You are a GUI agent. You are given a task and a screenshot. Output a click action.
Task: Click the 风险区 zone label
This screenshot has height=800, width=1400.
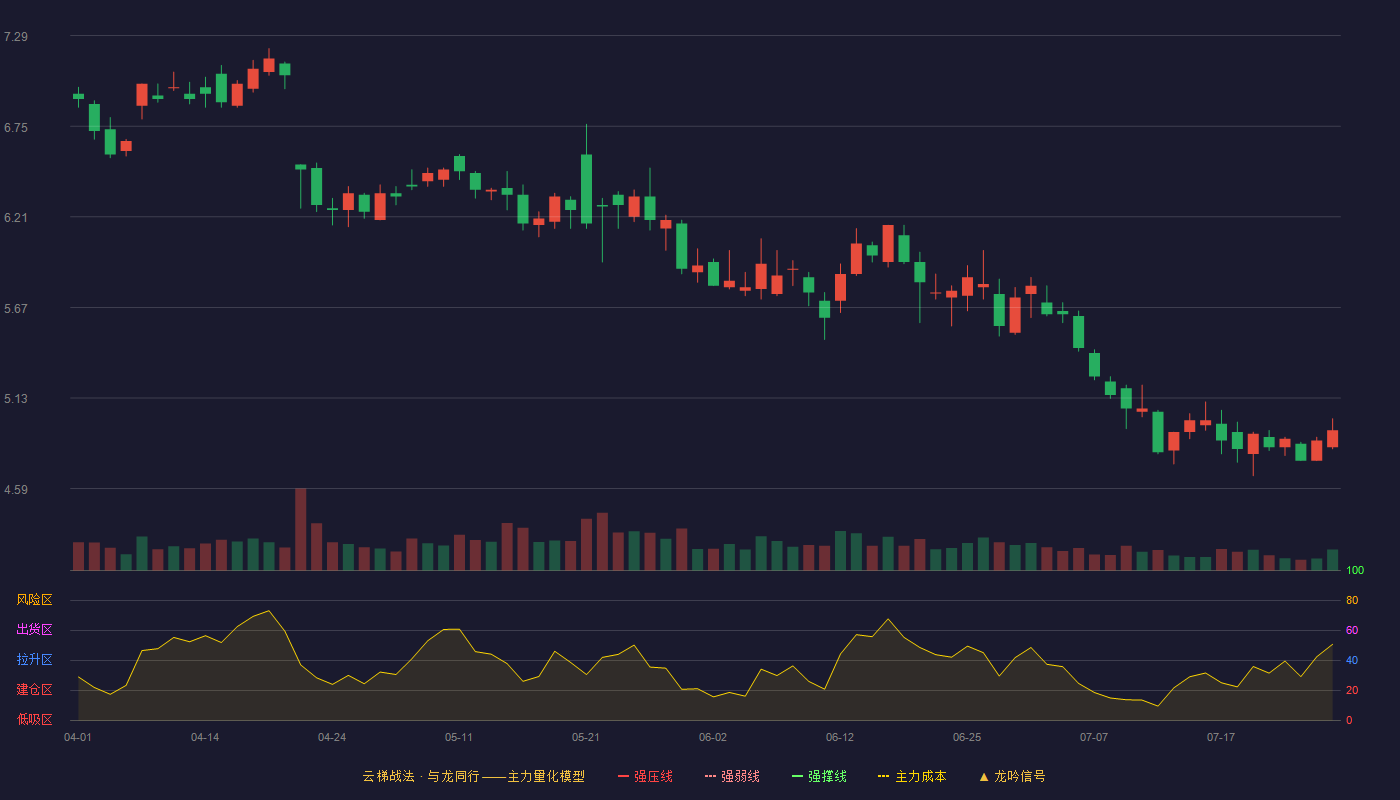click(x=34, y=600)
